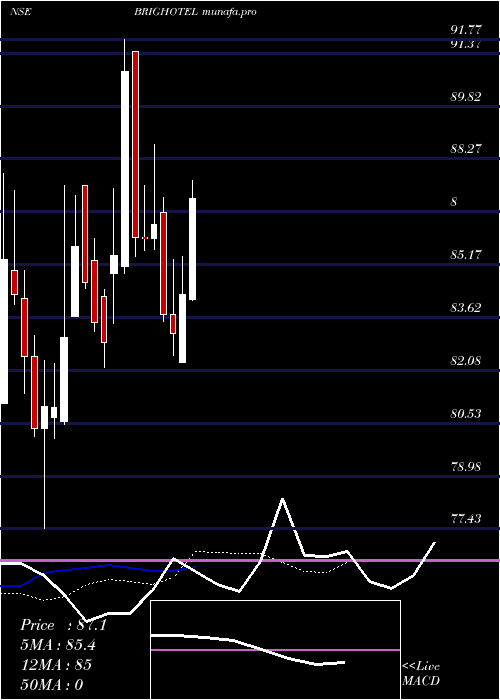Click the NSE exchange label

20,12
